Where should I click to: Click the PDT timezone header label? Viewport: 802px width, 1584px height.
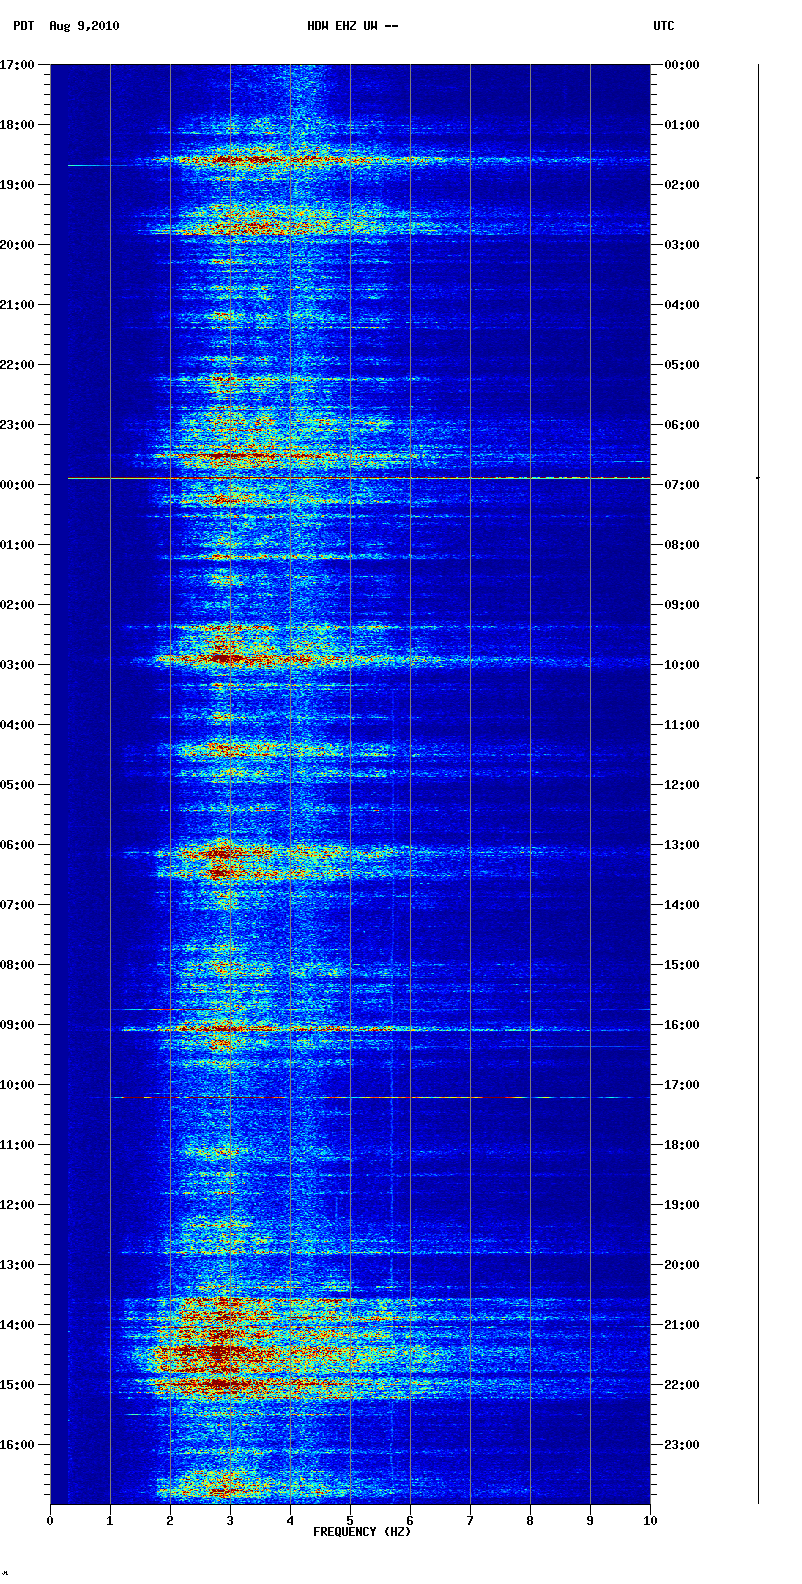[x=23, y=26]
